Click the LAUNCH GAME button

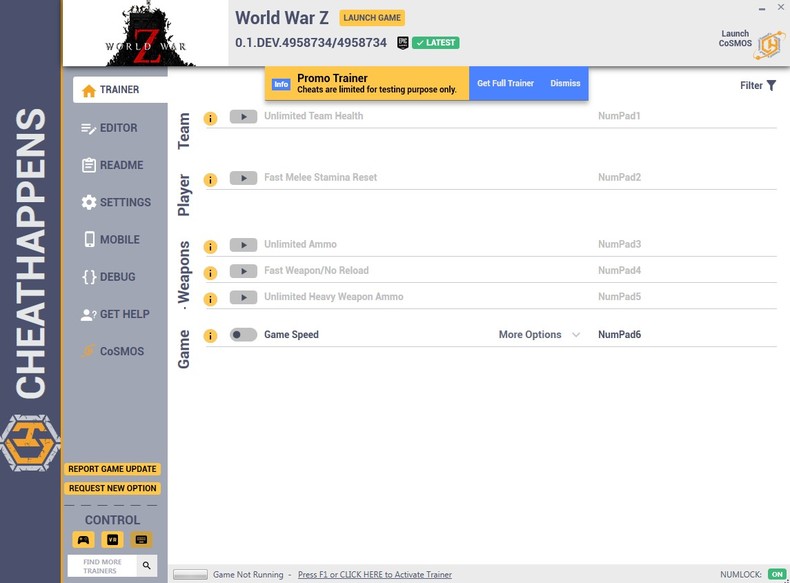click(372, 18)
